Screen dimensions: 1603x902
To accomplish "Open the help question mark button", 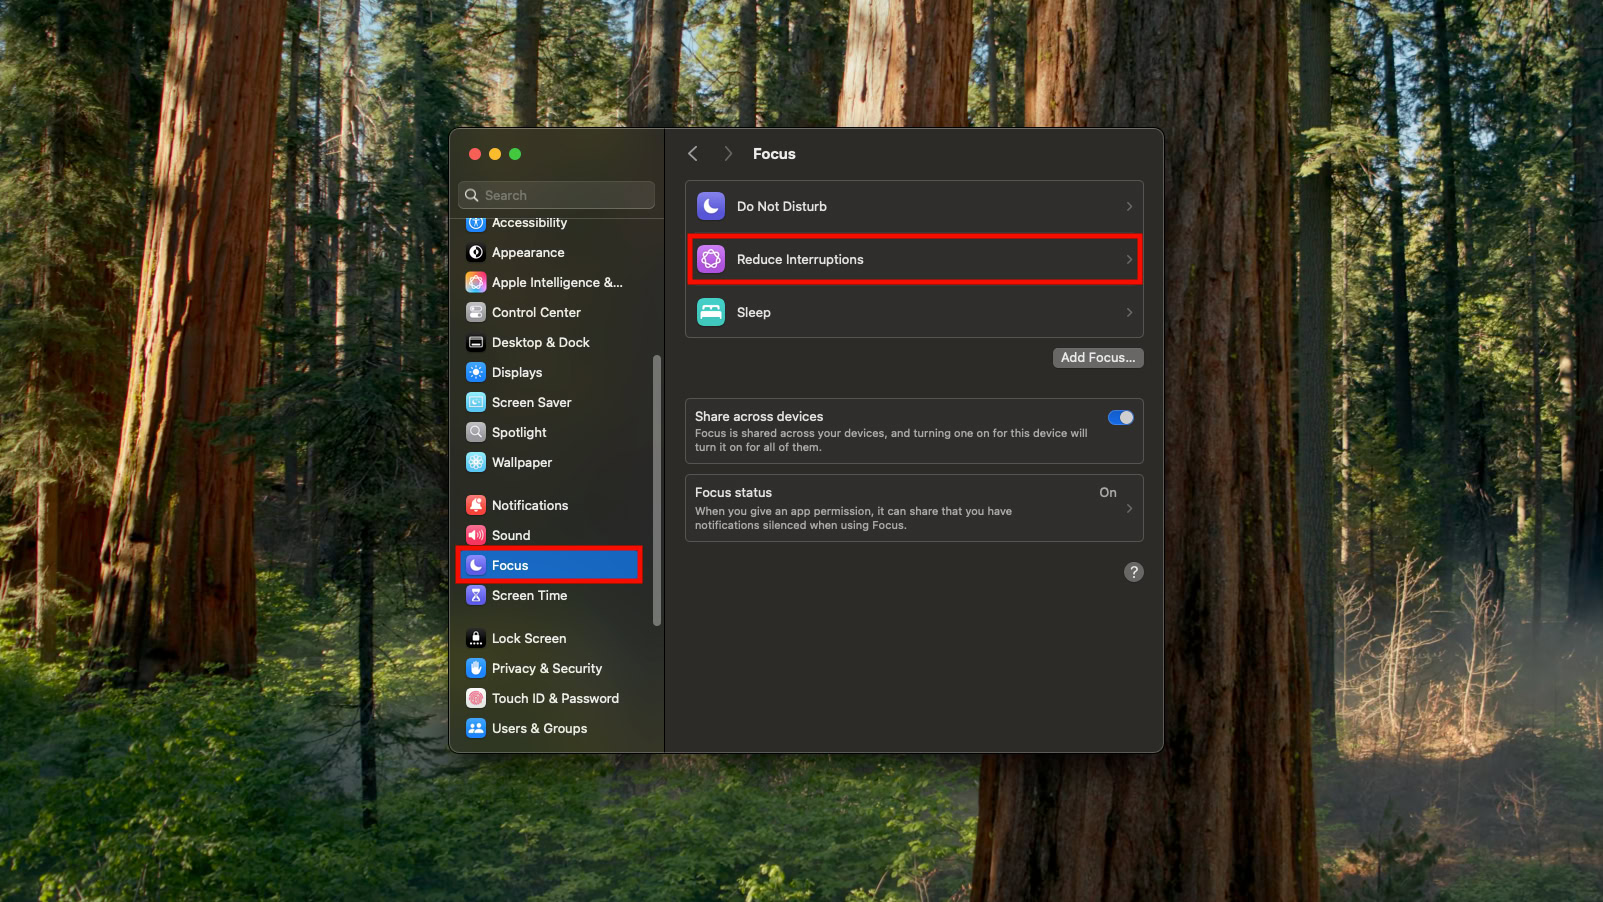I will 1133,572.
